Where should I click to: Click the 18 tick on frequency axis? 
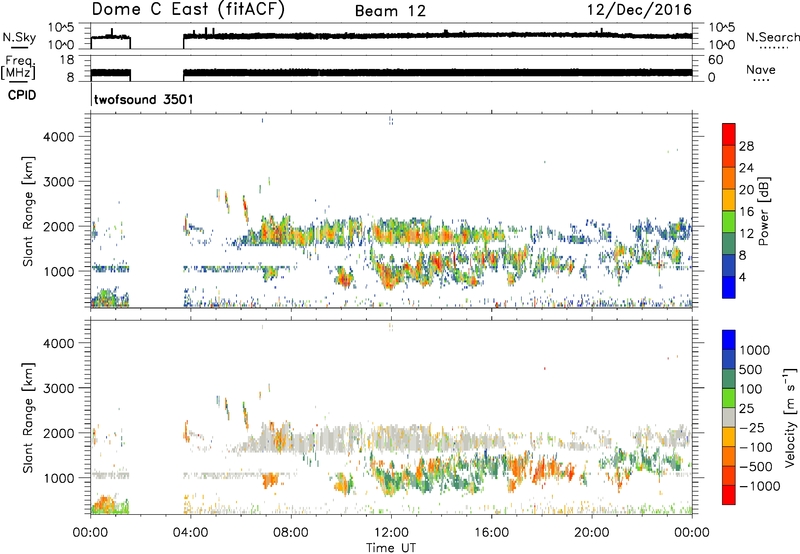(67, 60)
